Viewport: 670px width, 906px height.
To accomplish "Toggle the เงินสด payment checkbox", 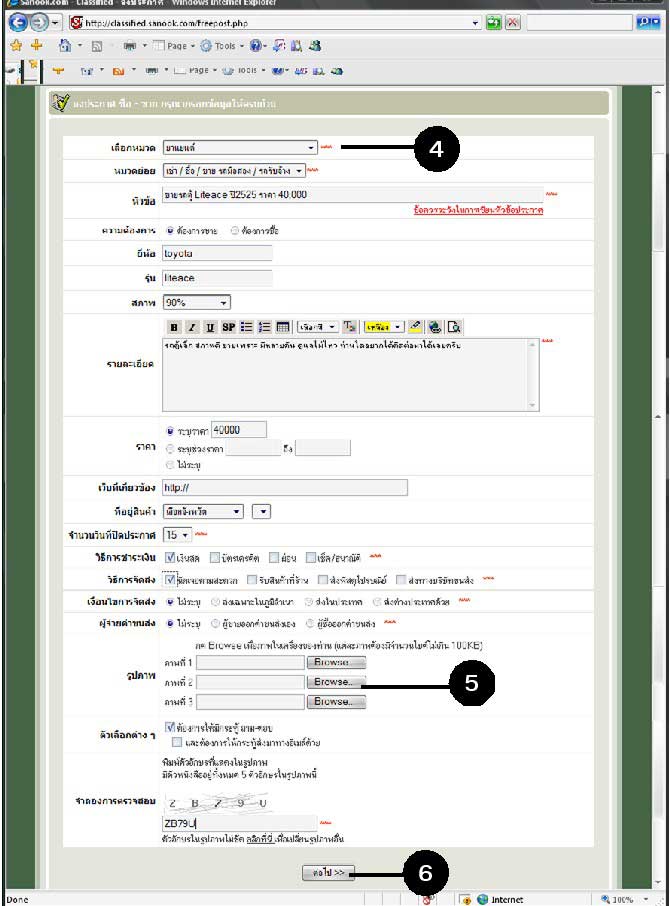I will [x=170, y=558].
